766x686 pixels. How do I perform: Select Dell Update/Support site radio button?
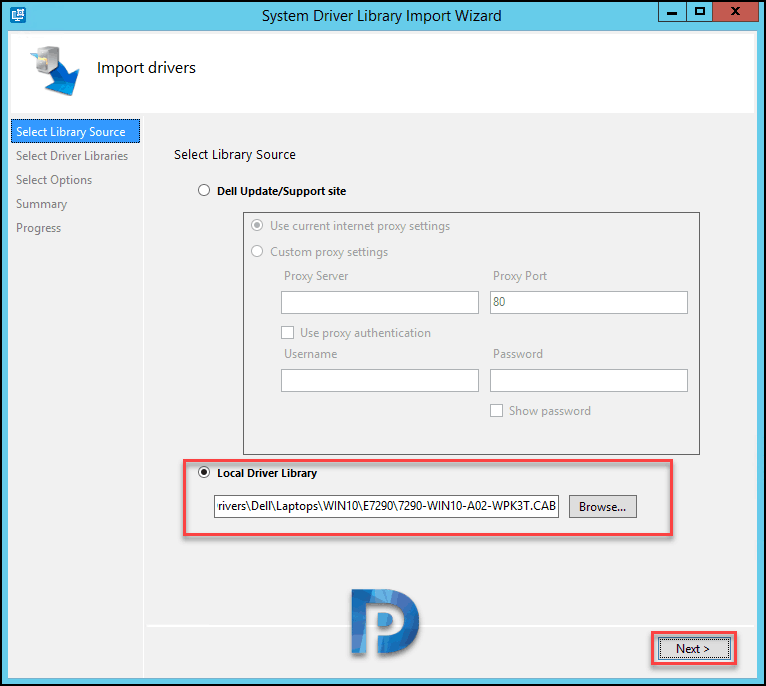coord(204,191)
